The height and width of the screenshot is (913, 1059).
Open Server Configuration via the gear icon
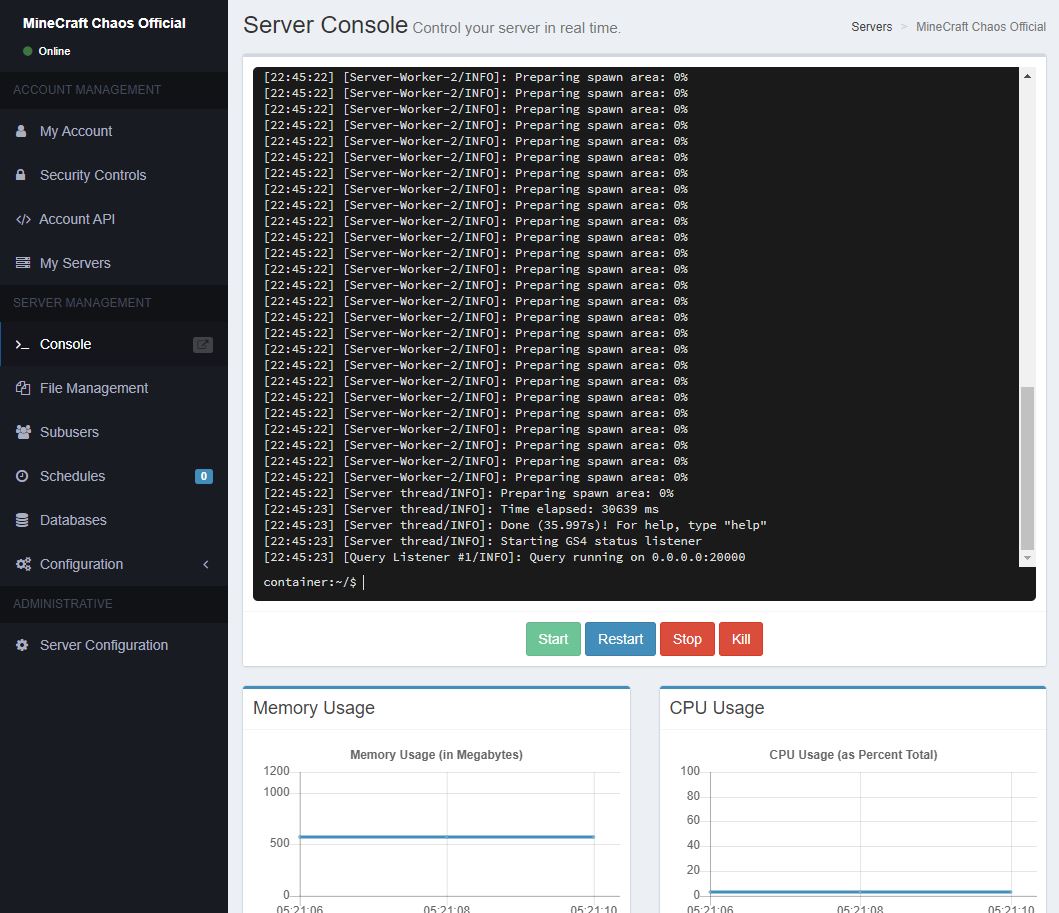pos(22,645)
